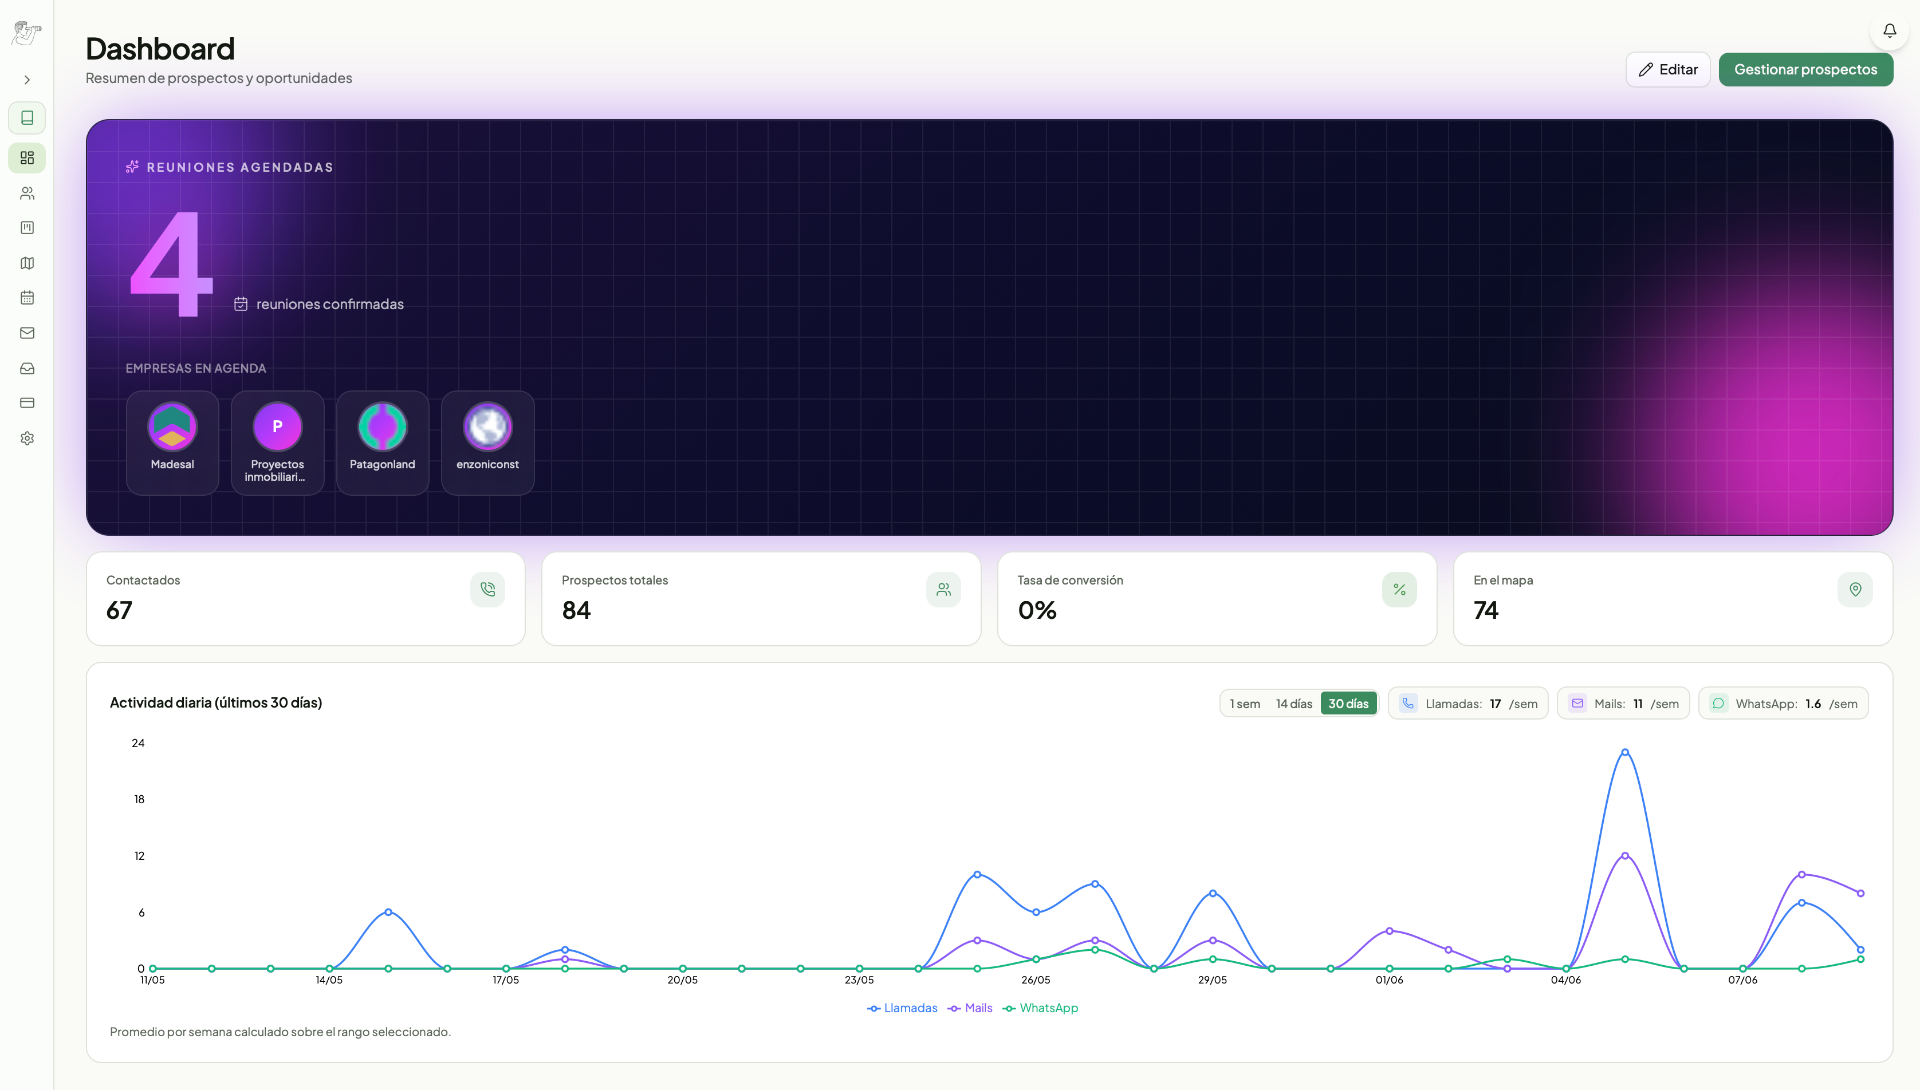
Task: Toggle the WhatsApp series in chart legend
Action: pyautogui.click(x=1040, y=1008)
